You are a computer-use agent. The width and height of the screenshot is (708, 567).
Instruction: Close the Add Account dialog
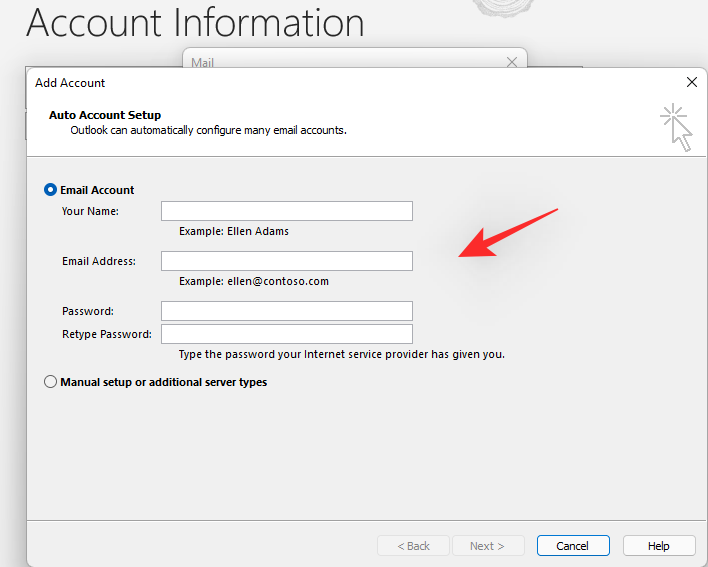coord(691,82)
